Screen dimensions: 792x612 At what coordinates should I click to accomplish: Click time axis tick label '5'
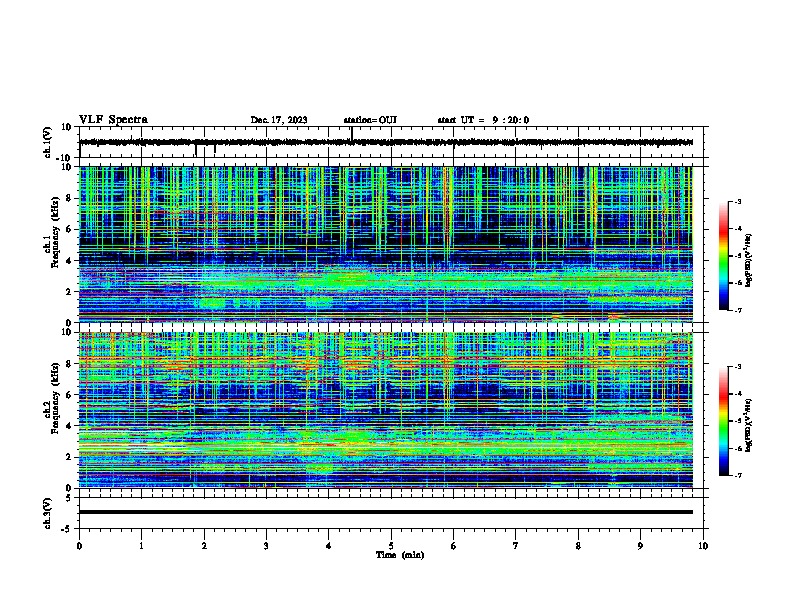pos(391,546)
